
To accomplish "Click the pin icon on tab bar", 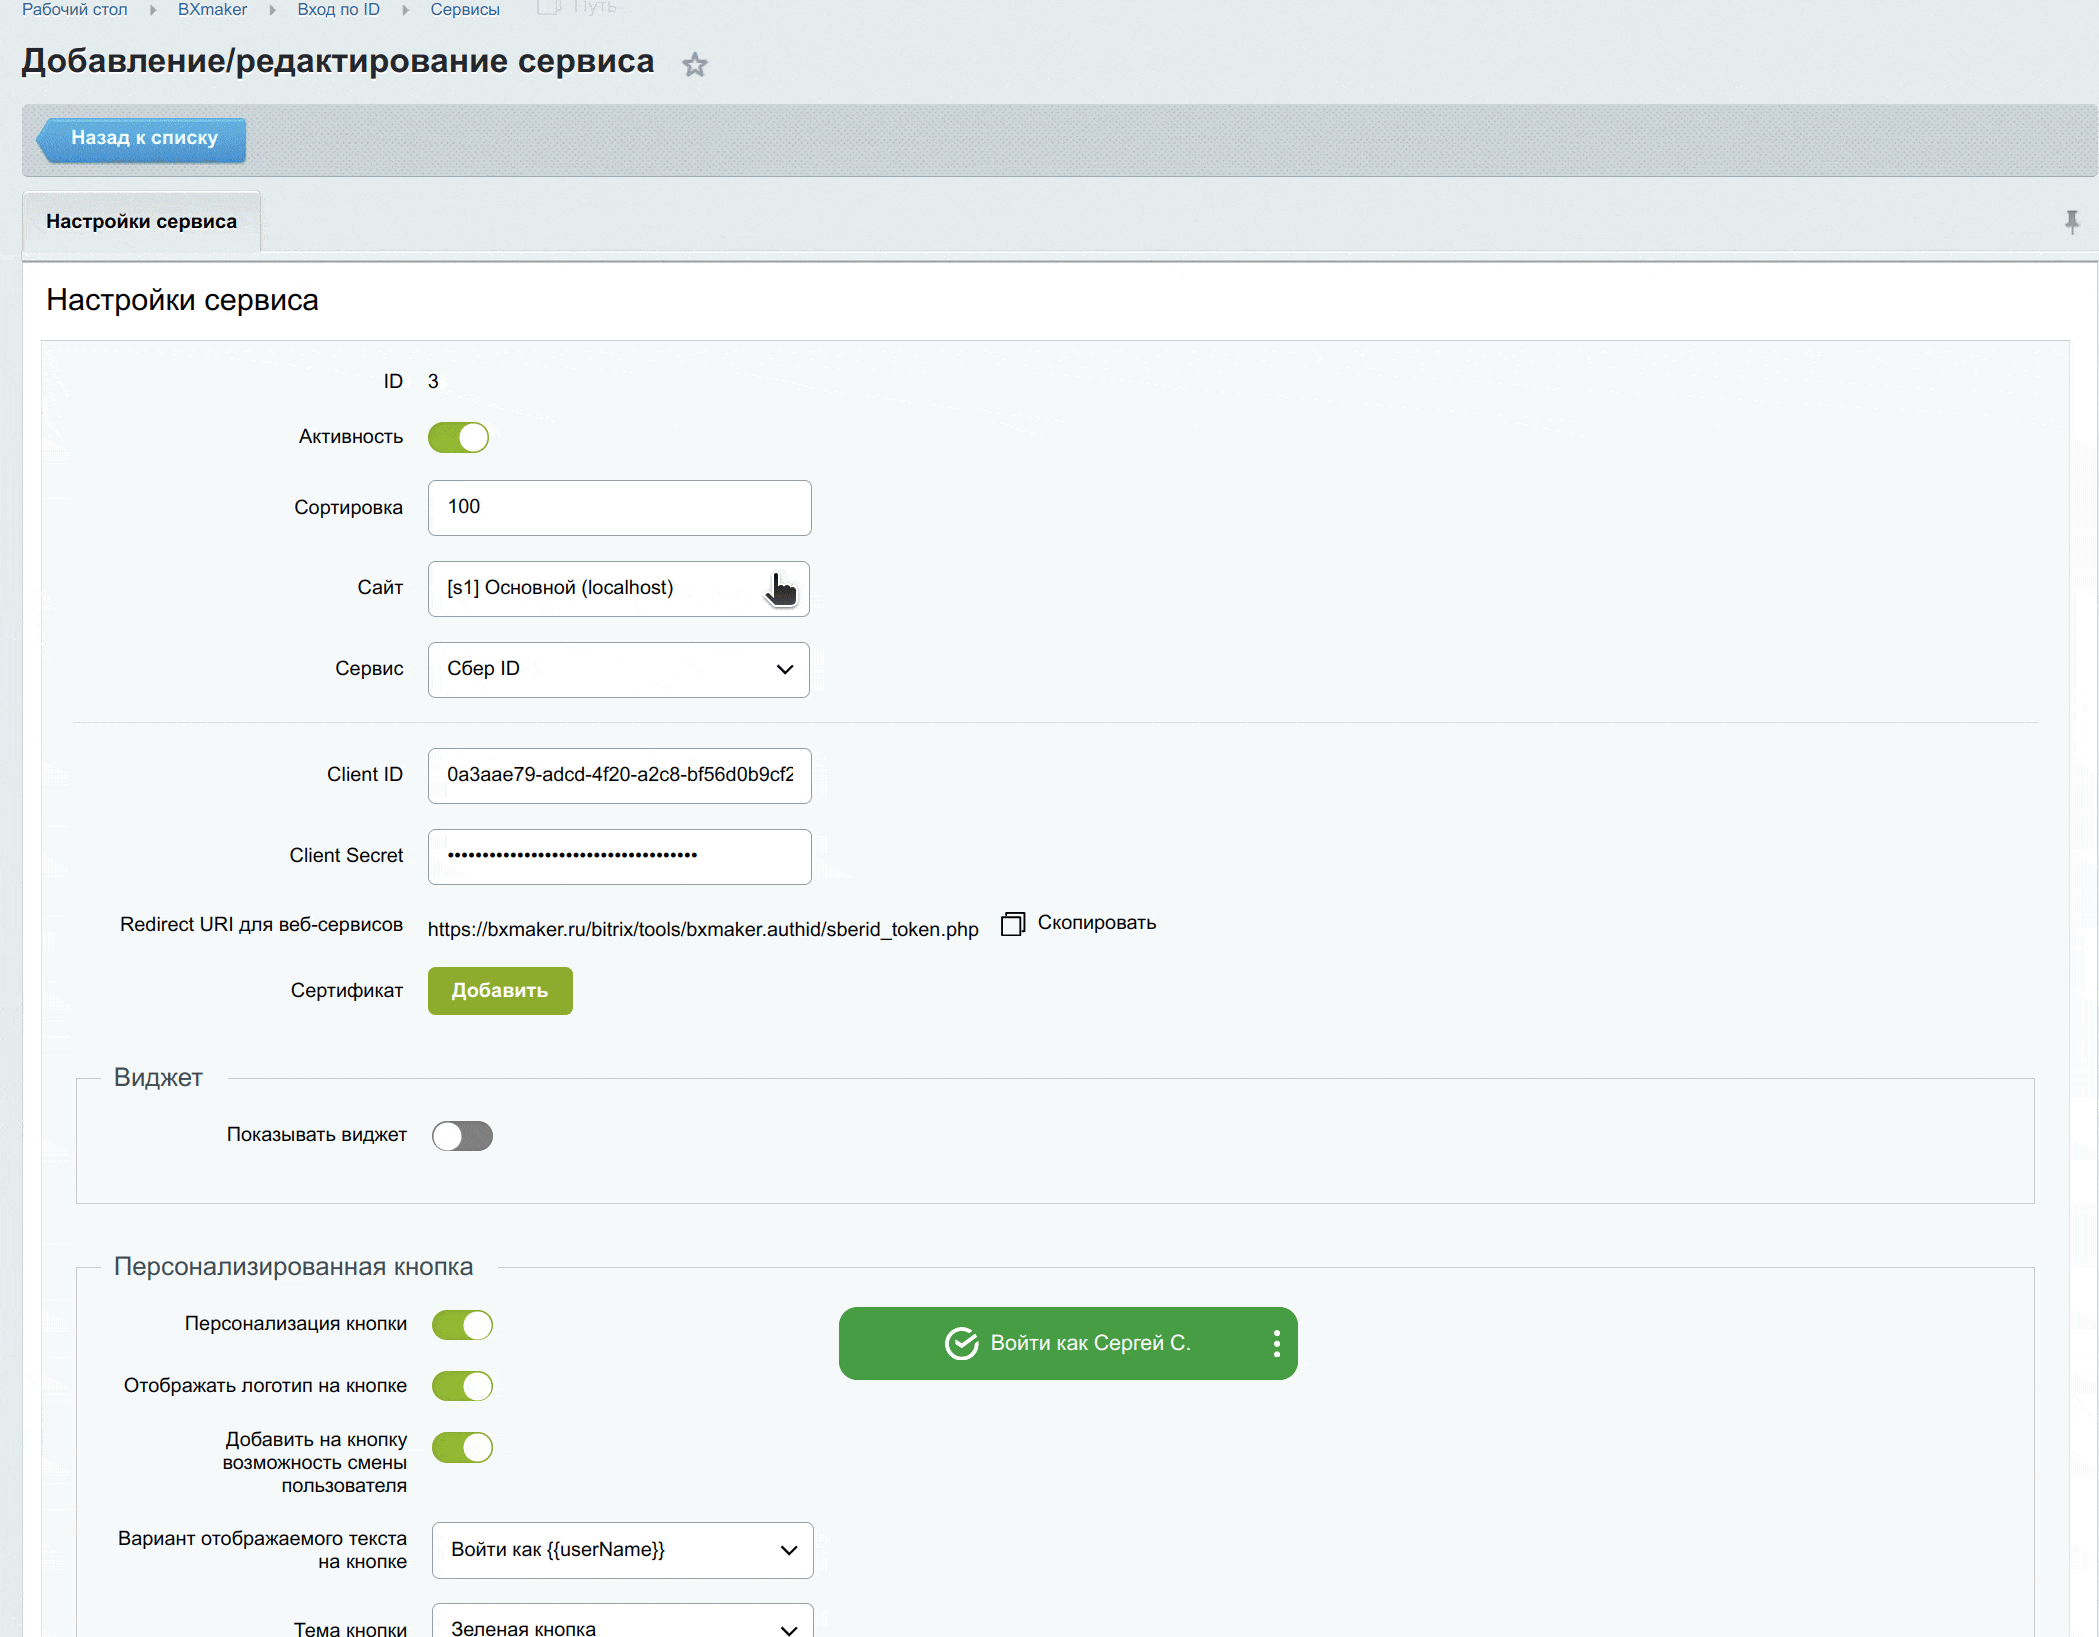I will [2072, 222].
